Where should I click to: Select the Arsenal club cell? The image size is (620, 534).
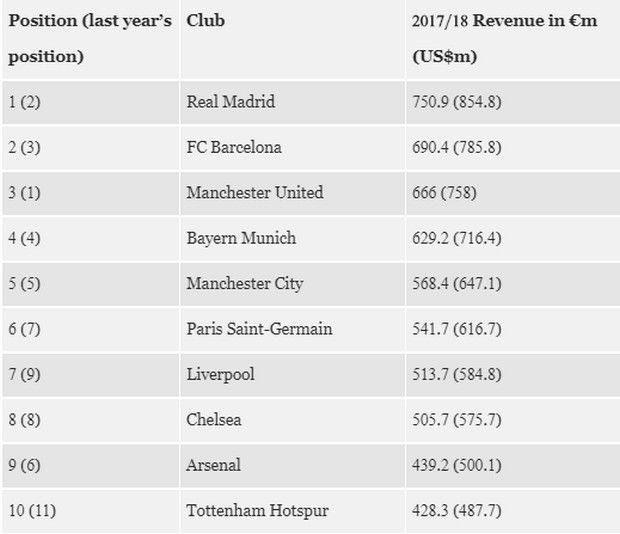tap(212, 465)
